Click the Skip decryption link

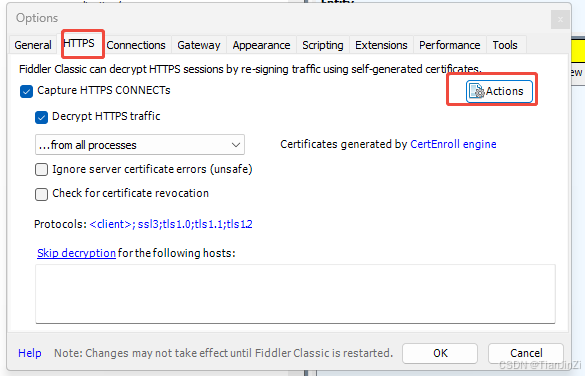click(x=76, y=253)
